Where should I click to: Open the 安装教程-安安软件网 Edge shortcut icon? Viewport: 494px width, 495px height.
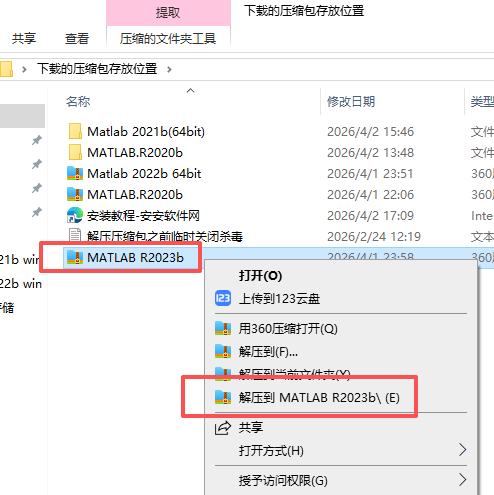(75, 215)
